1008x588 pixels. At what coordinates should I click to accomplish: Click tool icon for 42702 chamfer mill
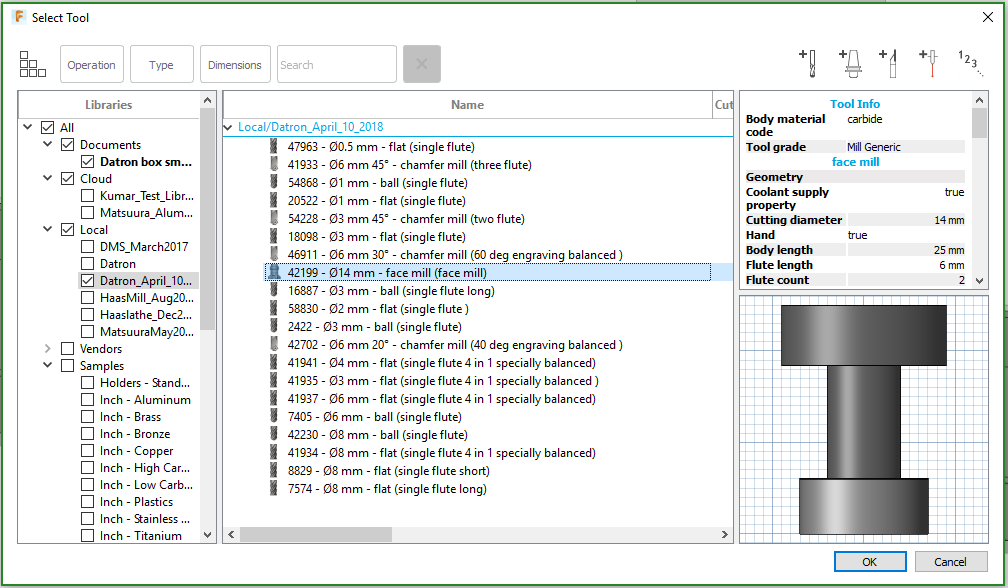274,344
